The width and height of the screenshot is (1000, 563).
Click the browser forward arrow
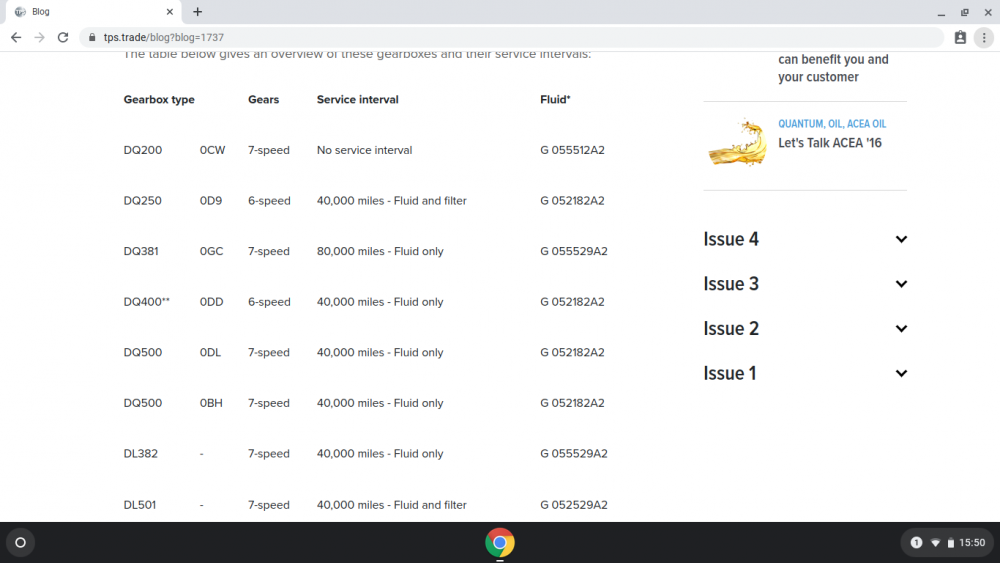pyautogui.click(x=40, y=38)
